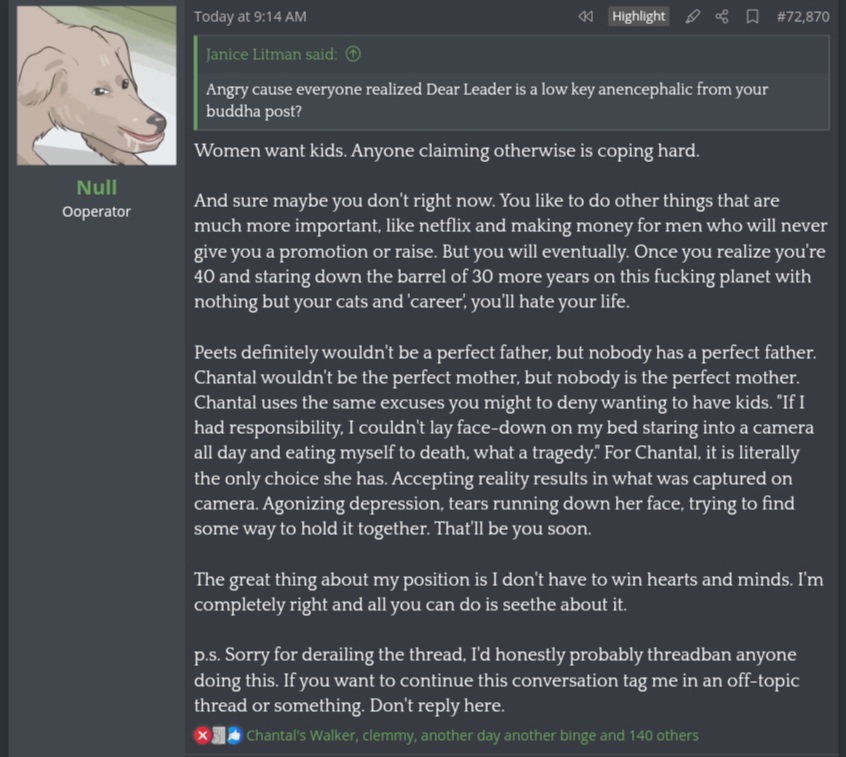Click the "Today at 9:14 AM" timestamp
Viewport: 846px width, 757px height.
[250, 16]
